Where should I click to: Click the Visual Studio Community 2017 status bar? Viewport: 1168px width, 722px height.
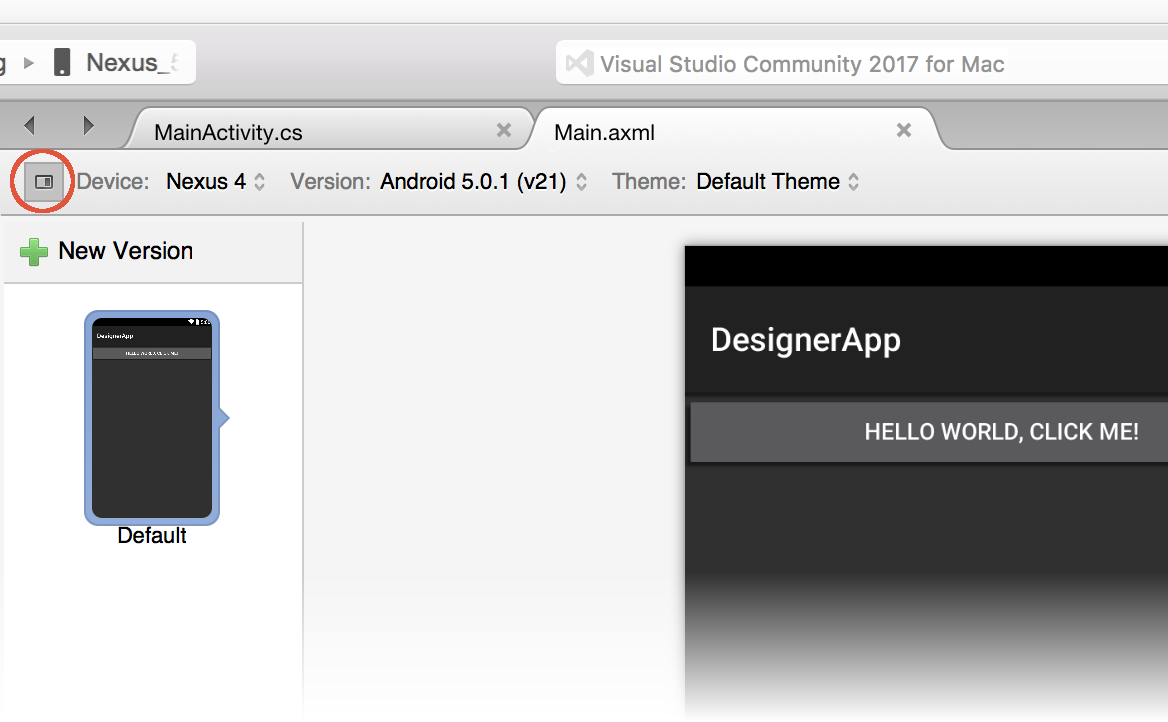click(862, 63)
